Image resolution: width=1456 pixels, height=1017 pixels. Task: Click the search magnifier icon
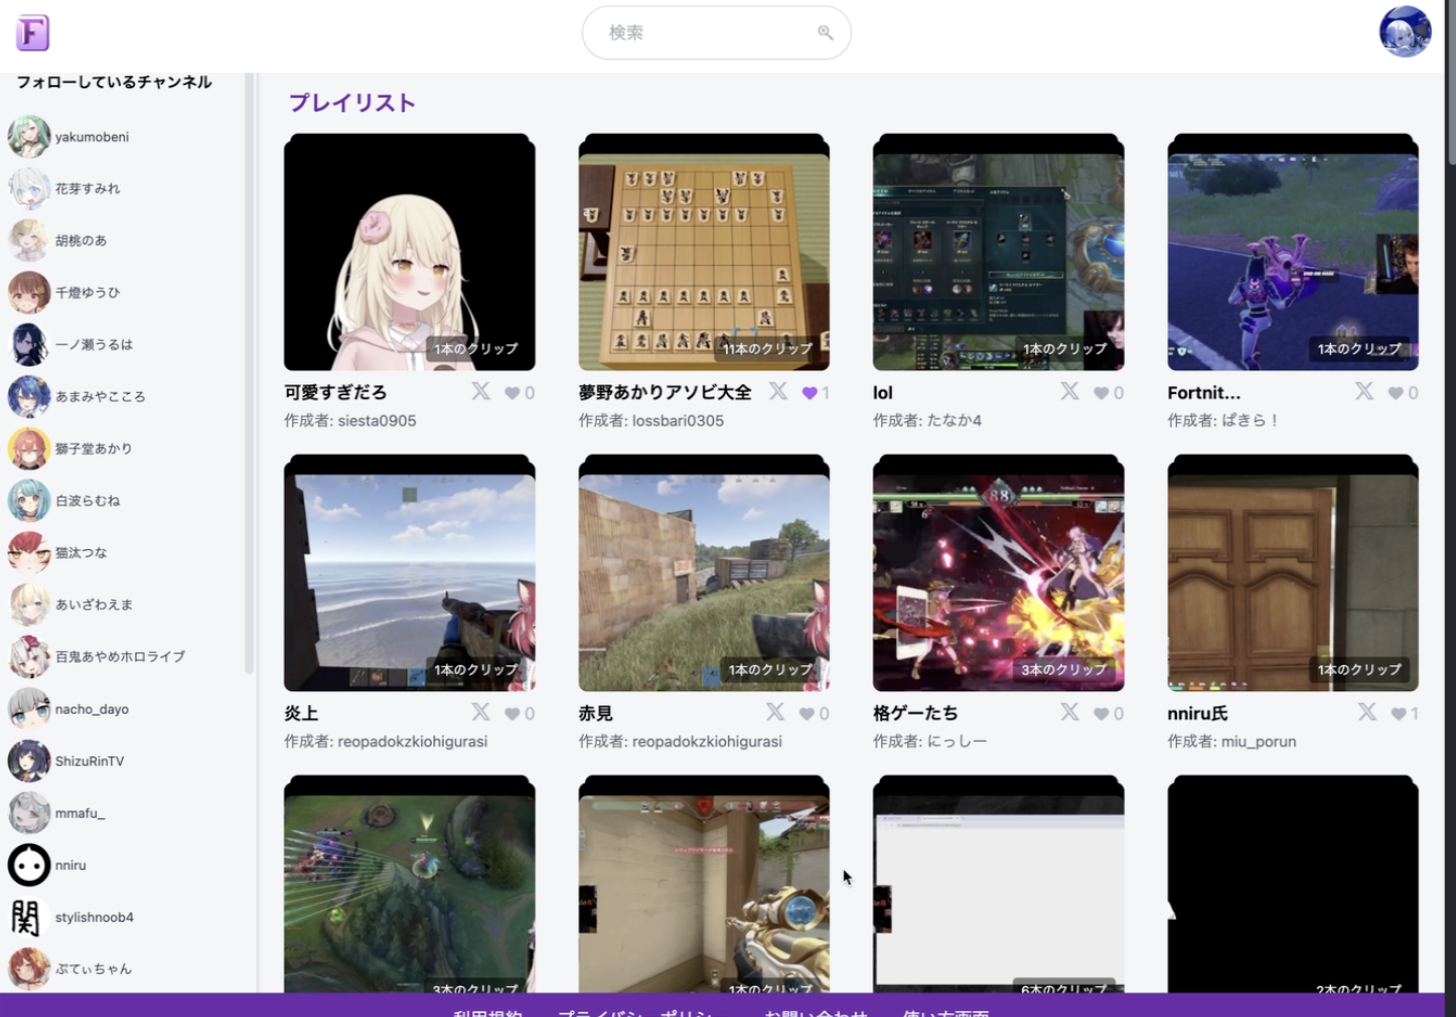[825, 33]
